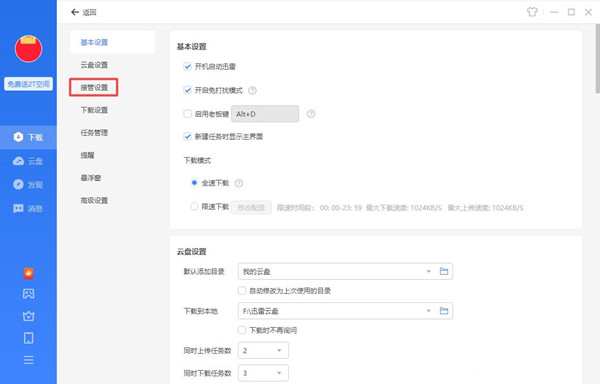Image resolution: width=600 pixels, height=384 pixels.
Task: Select the 下载设置 settings tab
Action: [94, 110]
